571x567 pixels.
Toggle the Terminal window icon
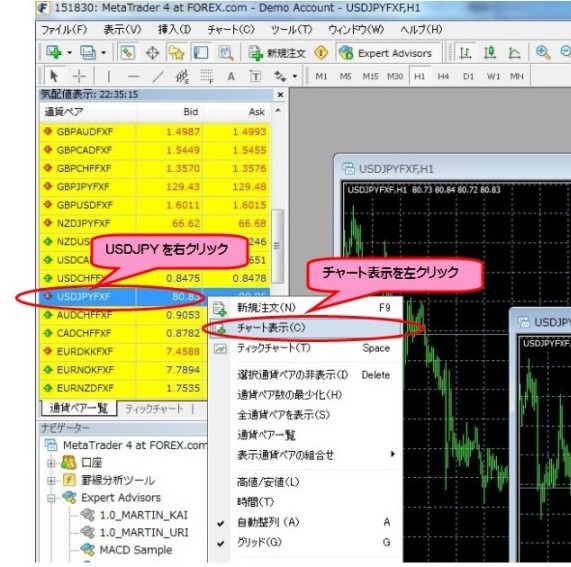(x=201, y=53)
